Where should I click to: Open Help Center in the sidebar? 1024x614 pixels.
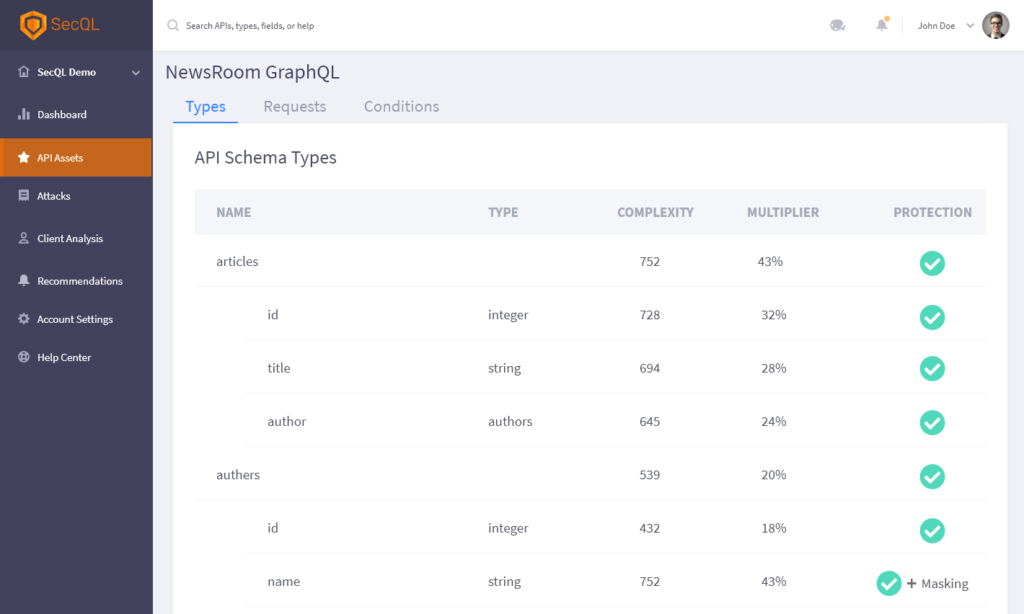tap(63, 358)
